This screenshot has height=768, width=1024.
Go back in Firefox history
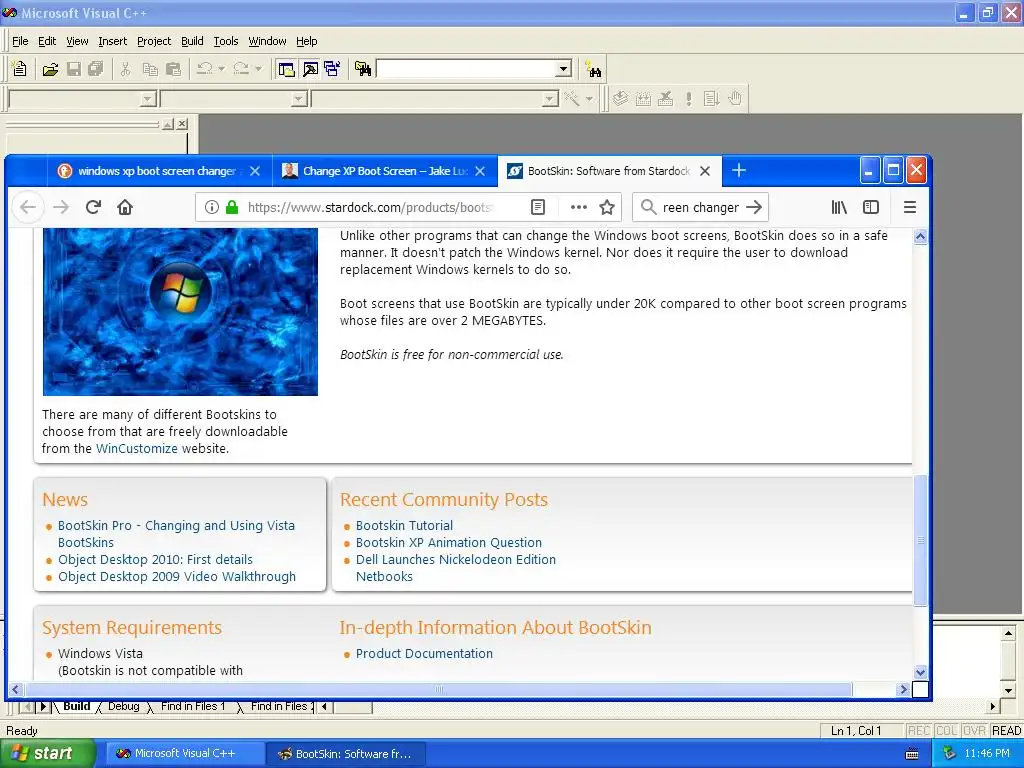[27, 207]
